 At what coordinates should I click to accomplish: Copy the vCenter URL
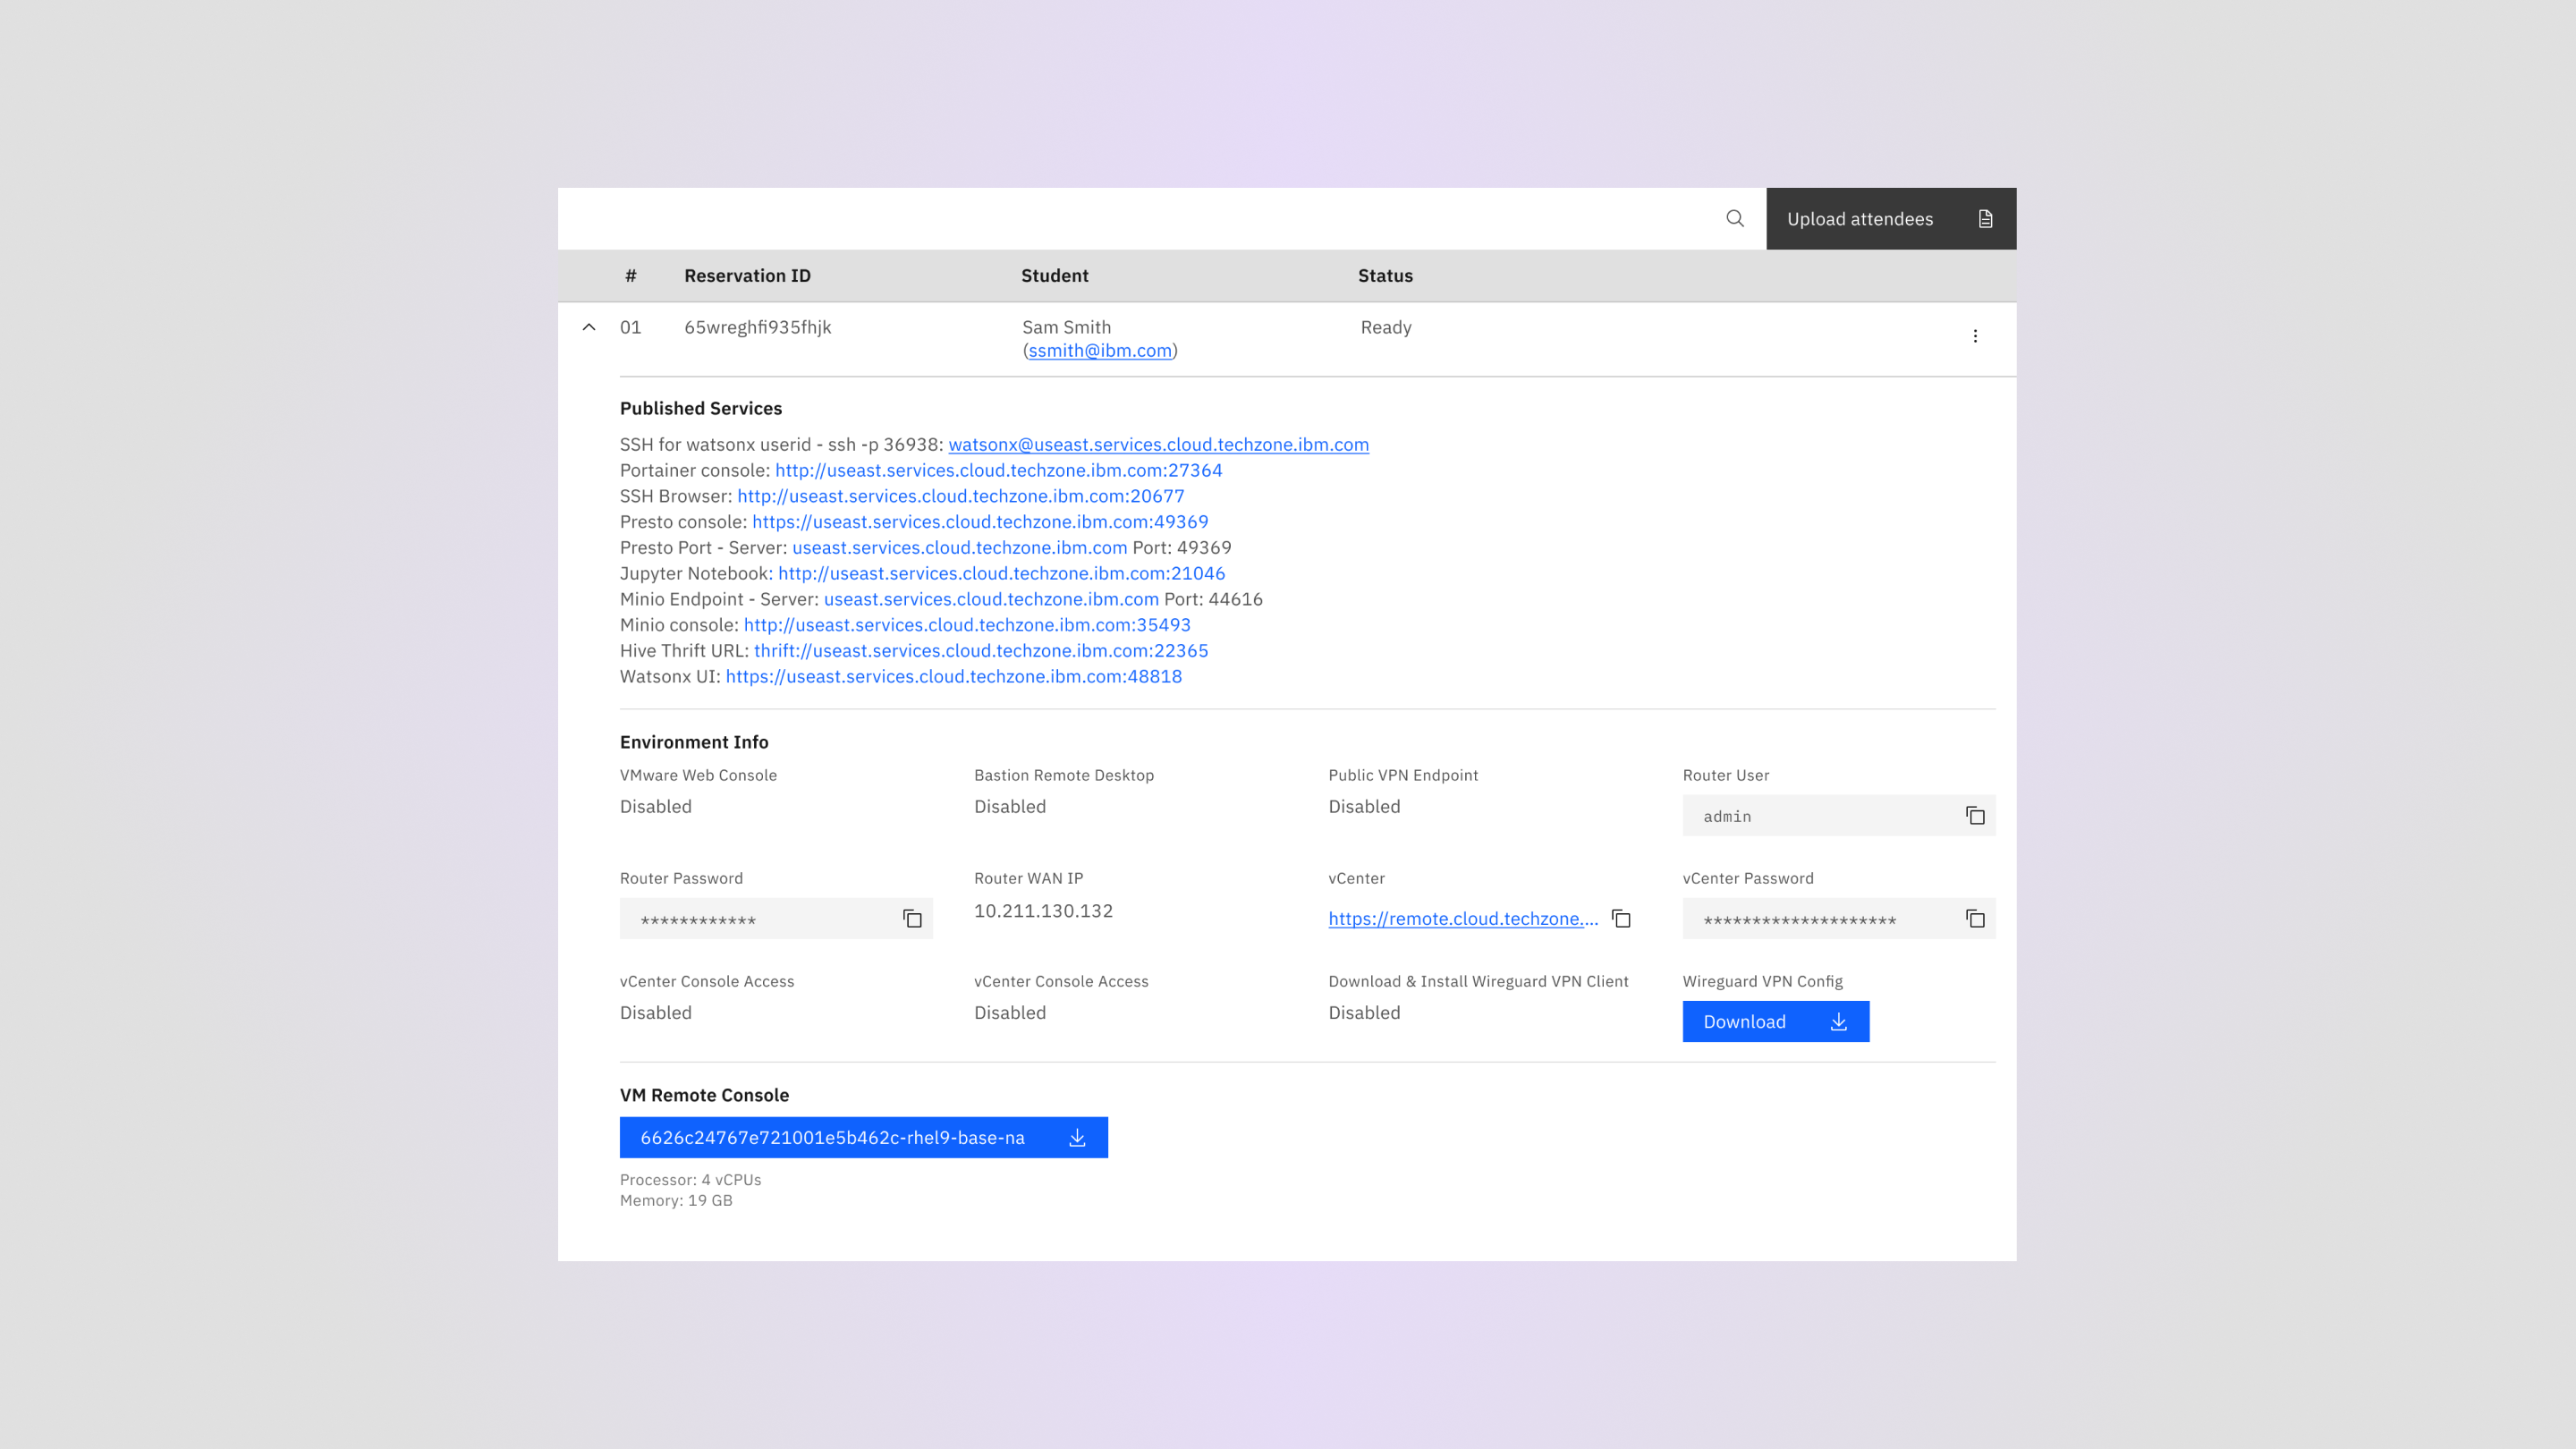point(1621,919)
